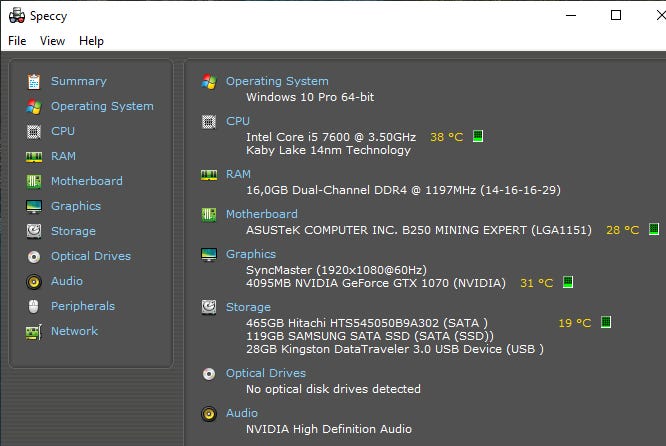
Task: Open the View menu
Action: coord(52,41)
